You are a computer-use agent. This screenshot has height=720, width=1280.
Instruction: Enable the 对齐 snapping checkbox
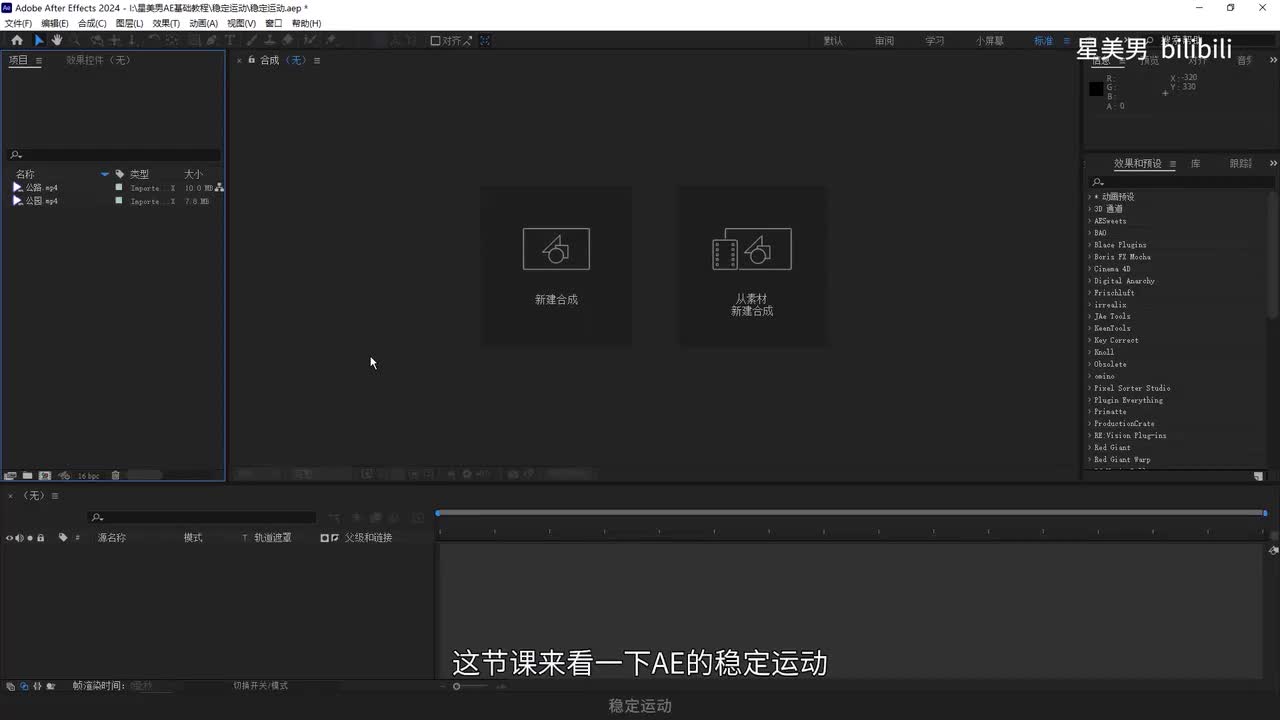pyautogui.click(x=435, y=40)
